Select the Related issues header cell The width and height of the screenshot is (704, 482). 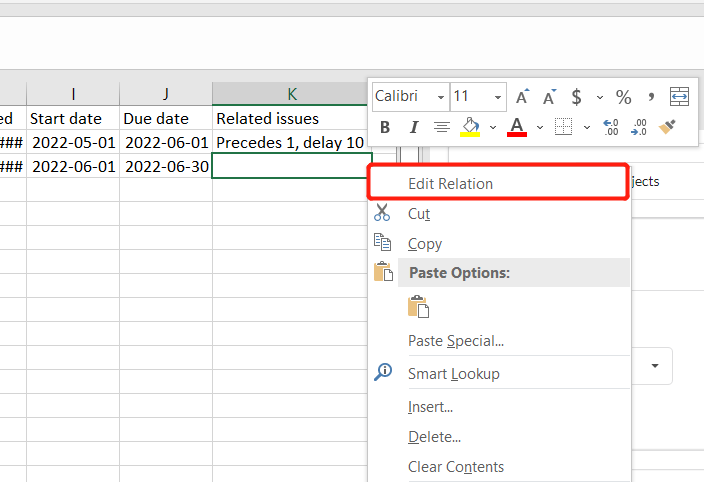click(292, 118)
